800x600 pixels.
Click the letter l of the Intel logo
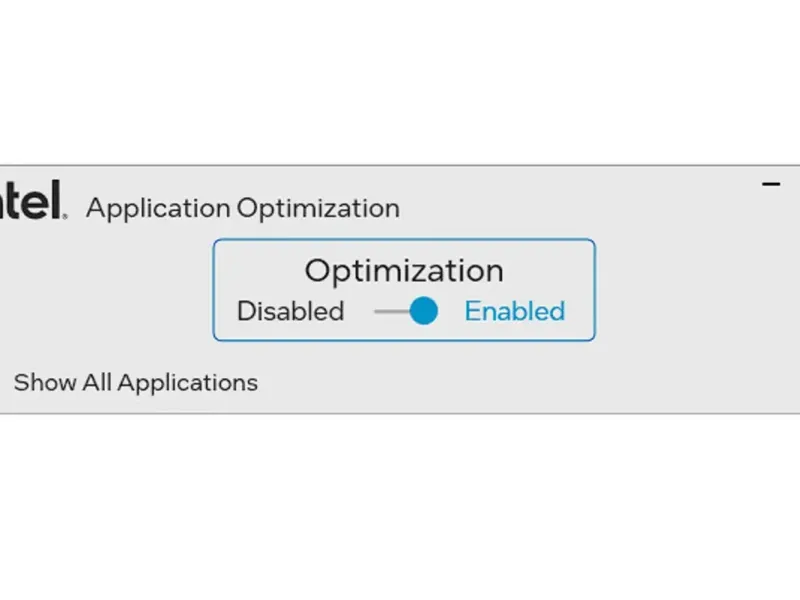(57, 199)
